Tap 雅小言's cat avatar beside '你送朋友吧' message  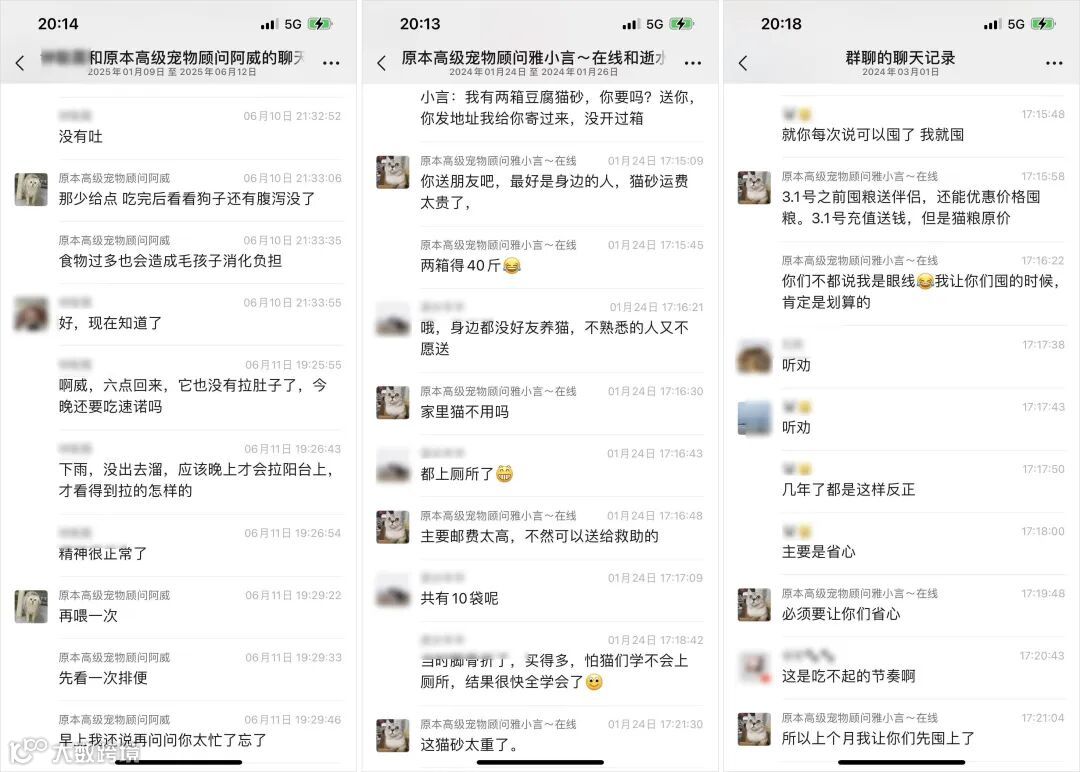point(393,172)
